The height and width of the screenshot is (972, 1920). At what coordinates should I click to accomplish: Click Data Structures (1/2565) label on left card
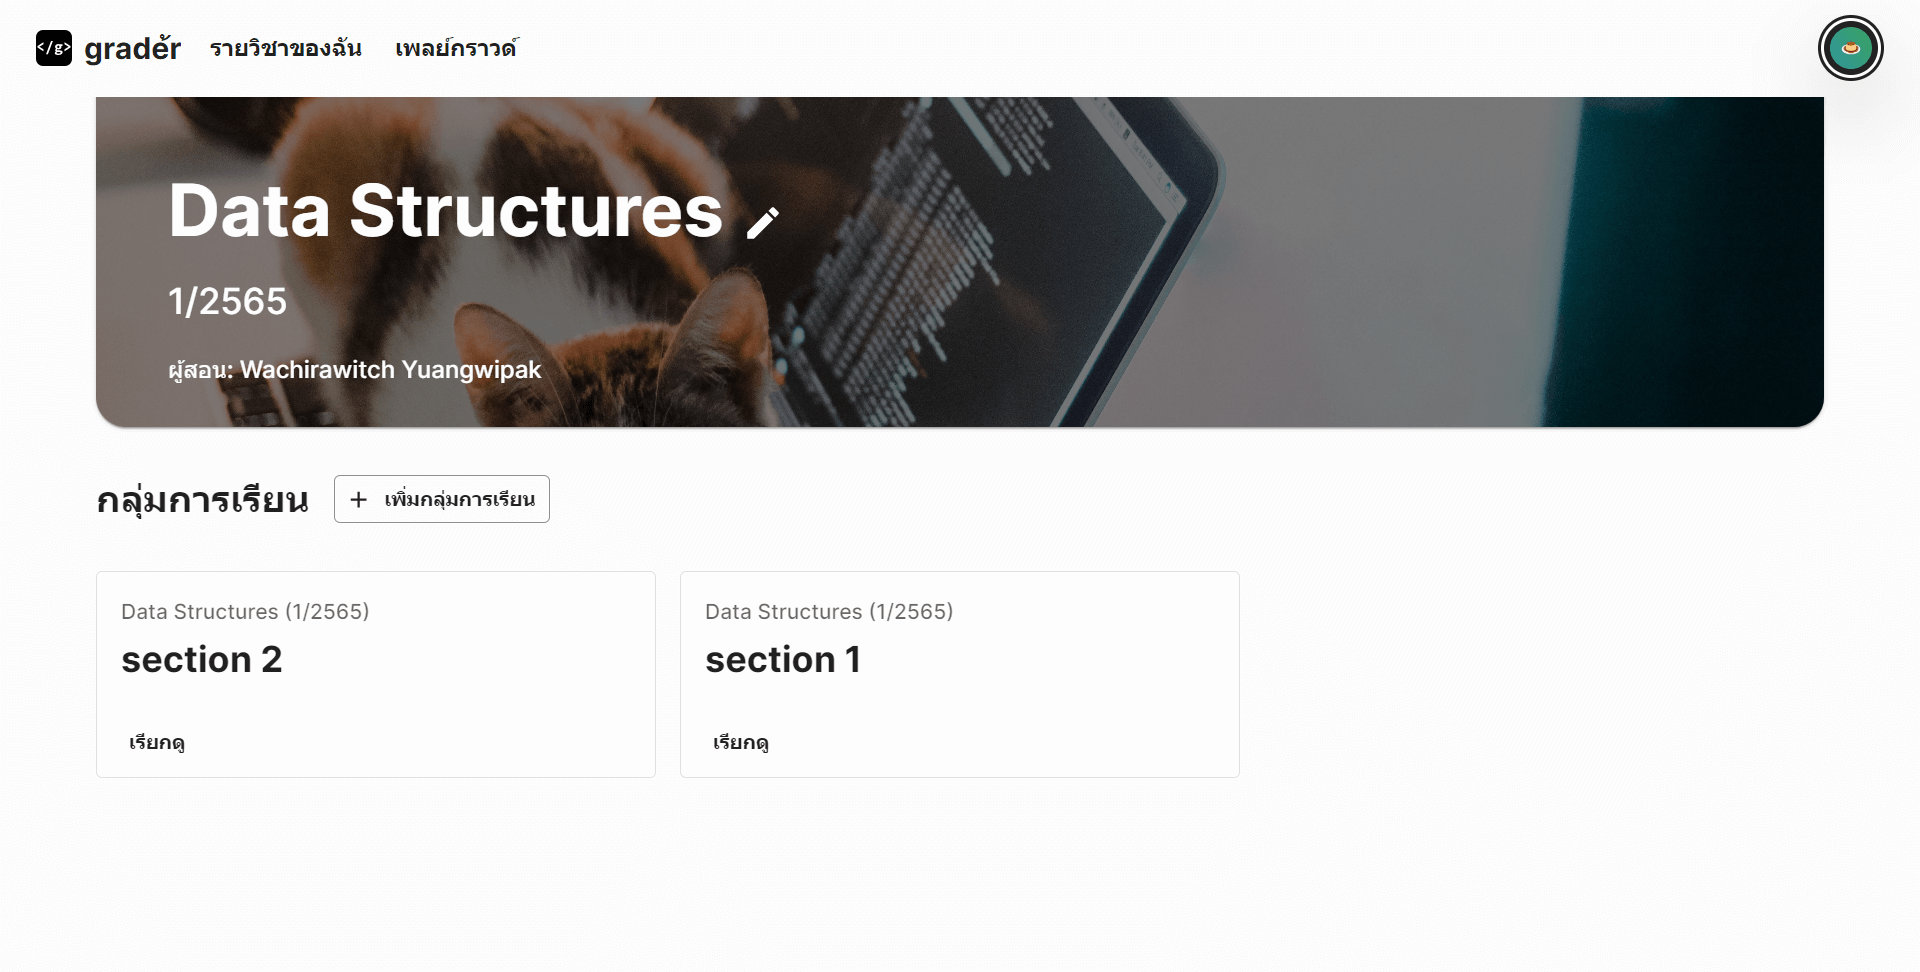click(245, 611)
